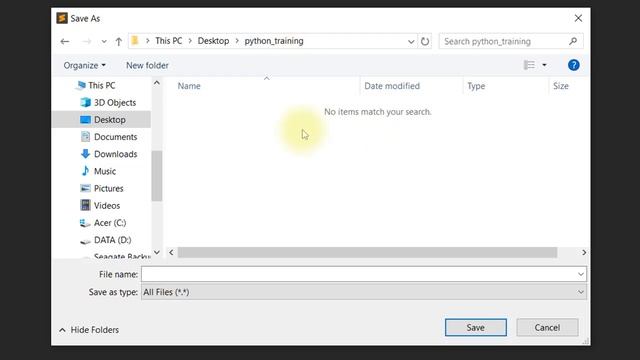Open the Organize menu

coord(84,65)
